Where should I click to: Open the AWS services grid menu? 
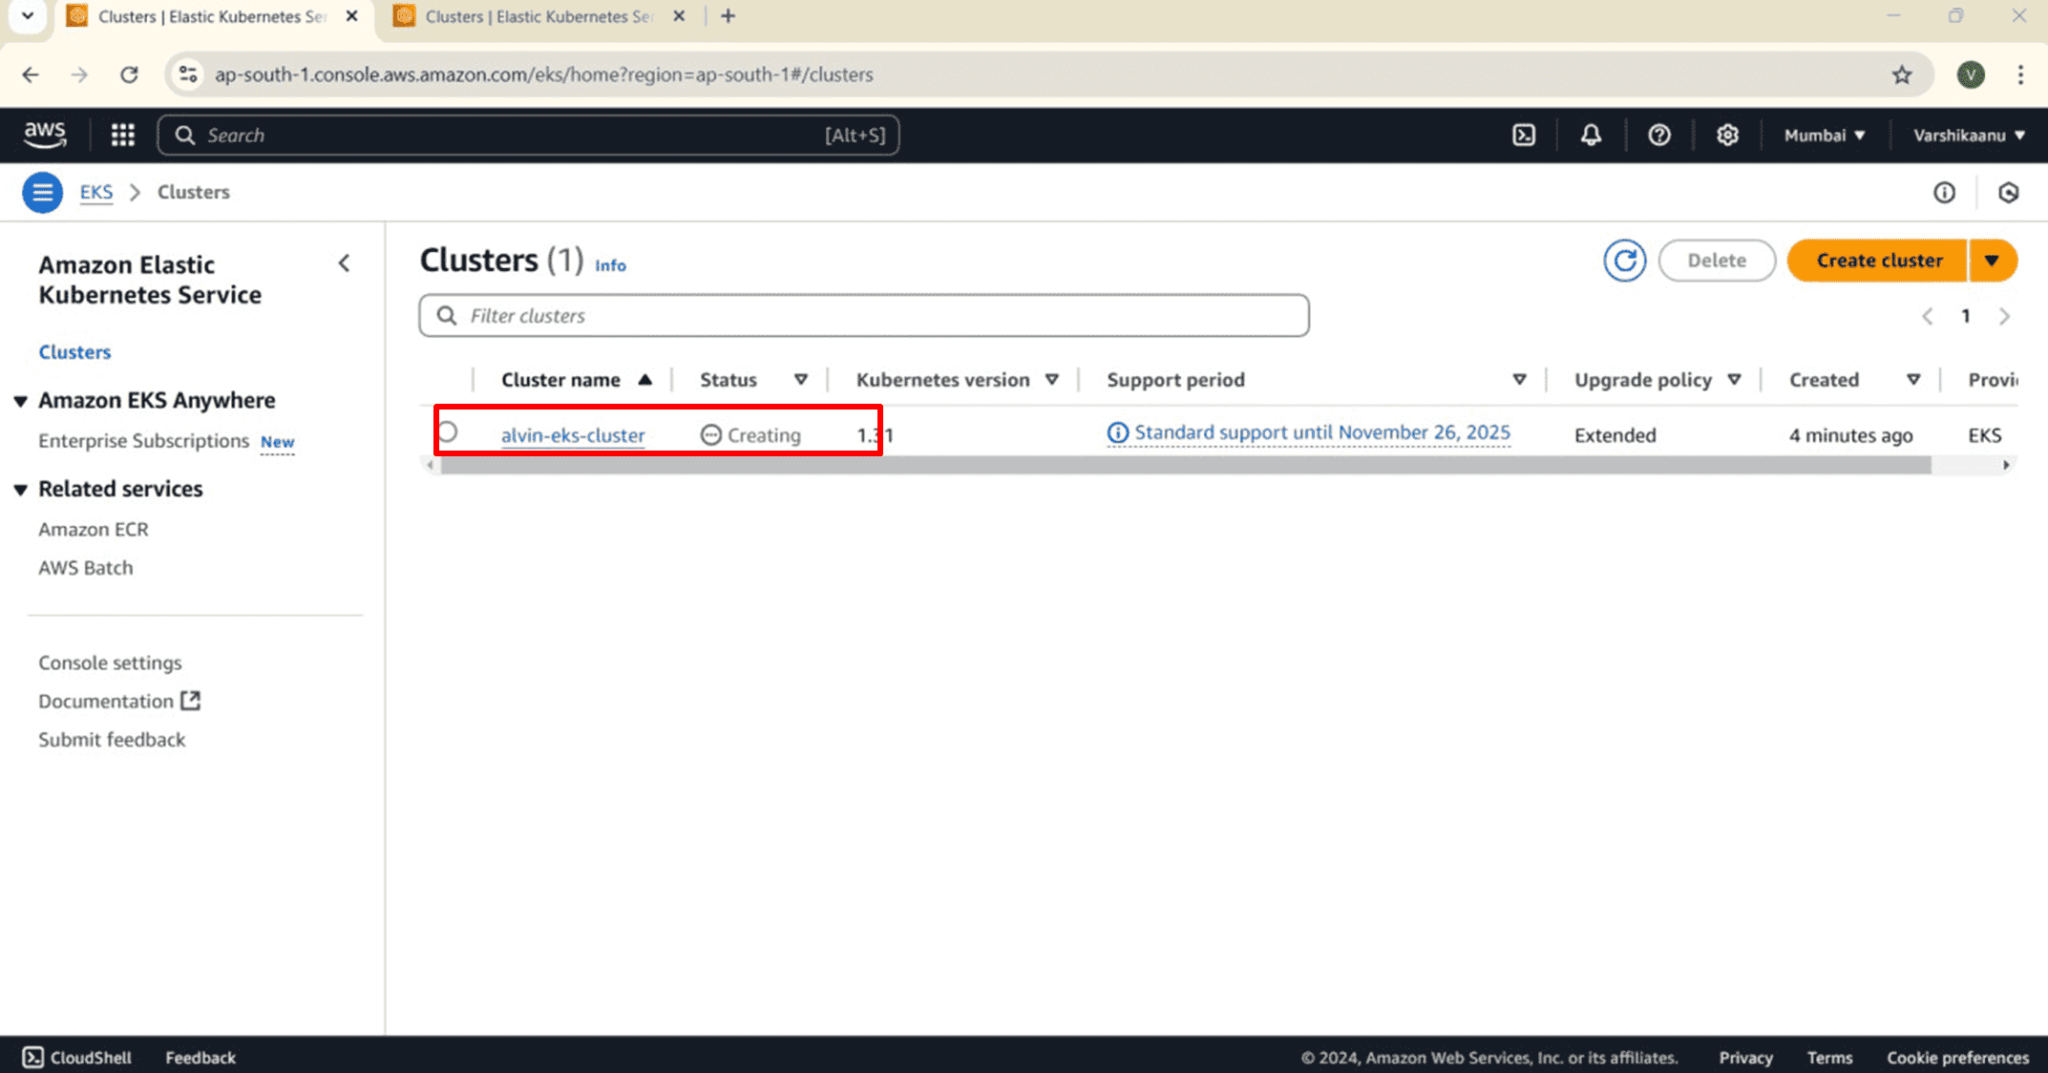click(x=122, y=135)
